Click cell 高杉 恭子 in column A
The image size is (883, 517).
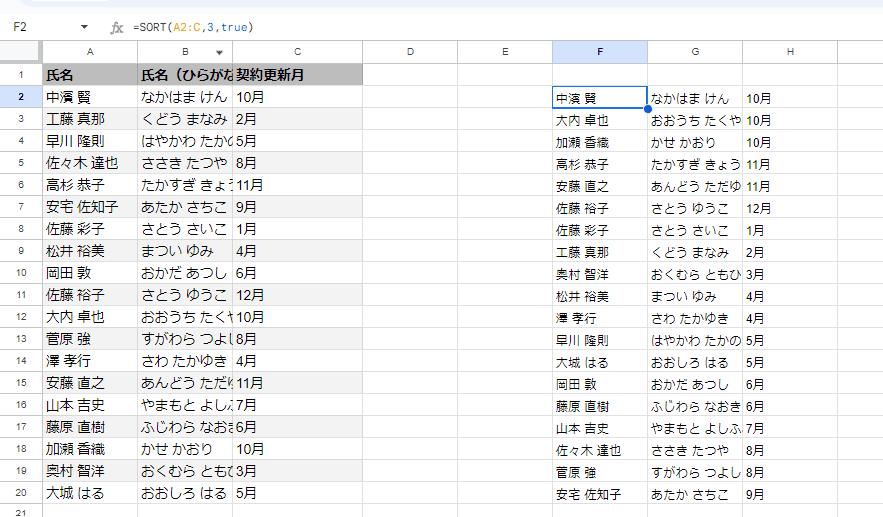point(90,185)
